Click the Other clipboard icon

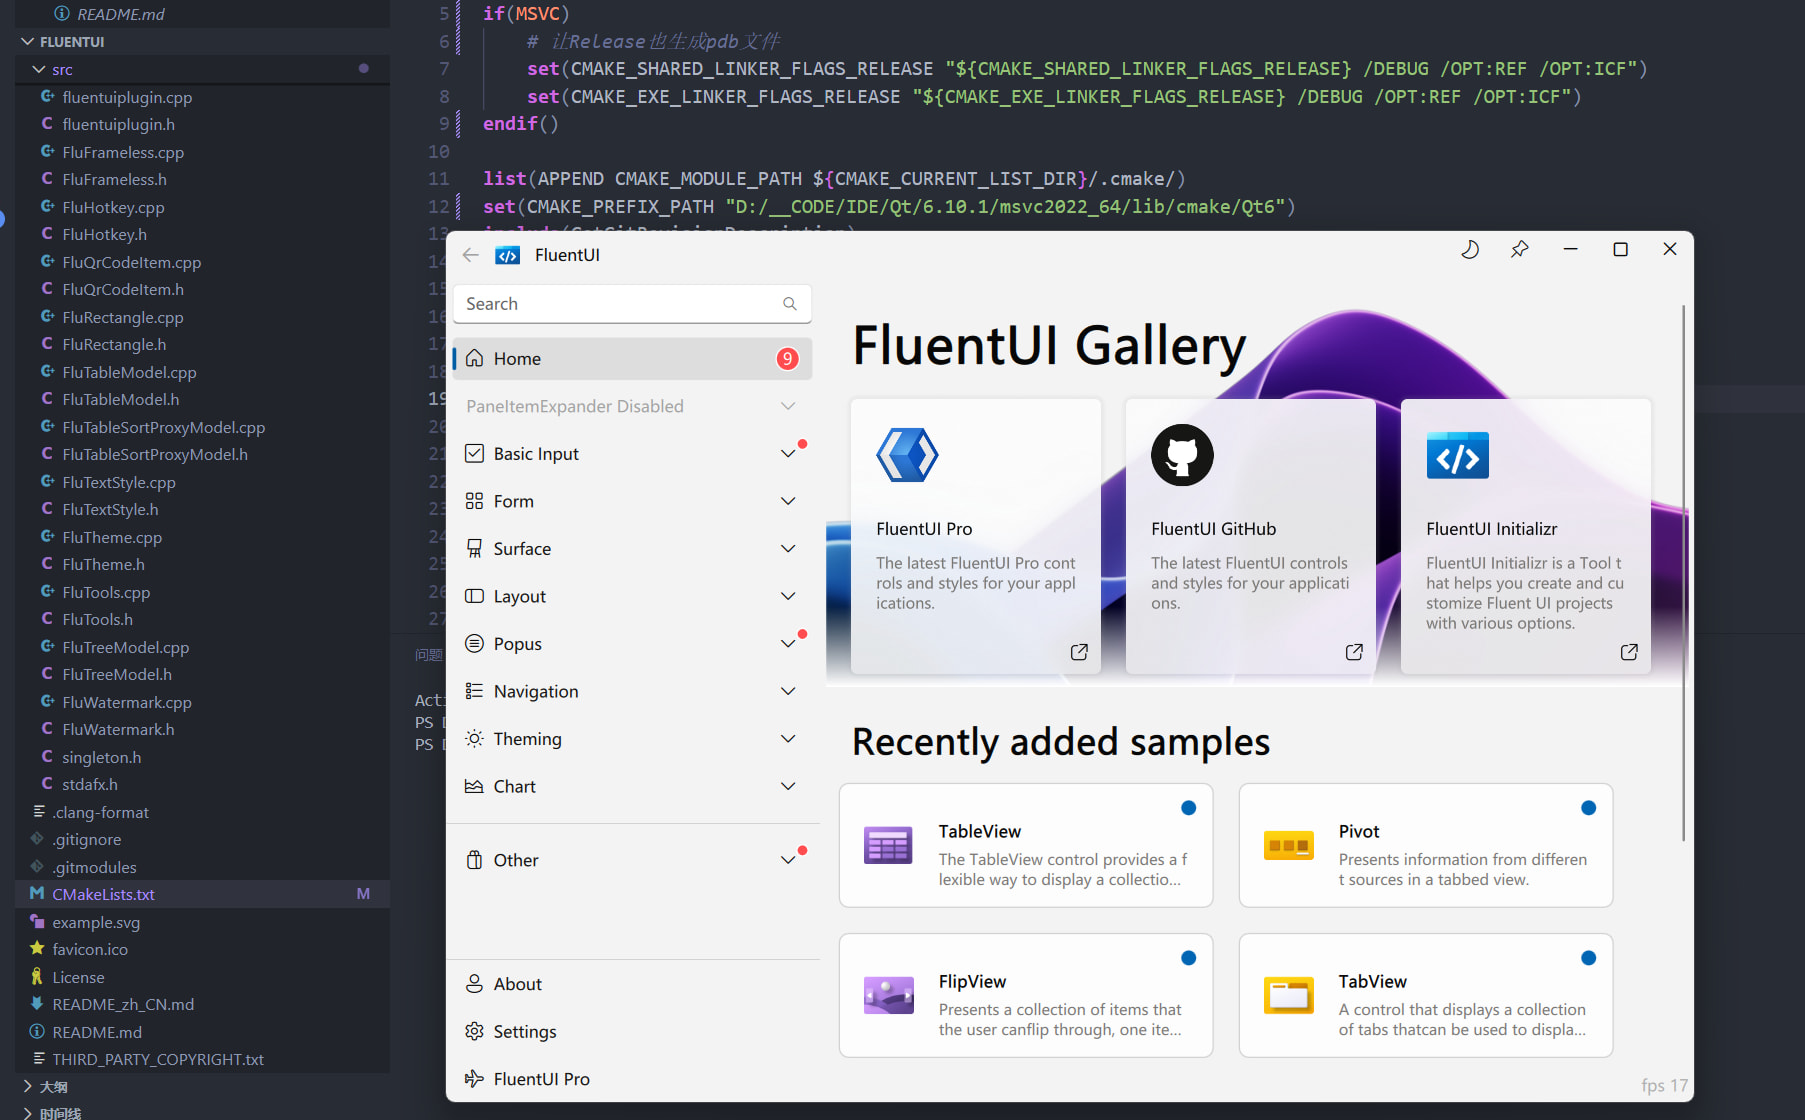(x=475, y=860)
